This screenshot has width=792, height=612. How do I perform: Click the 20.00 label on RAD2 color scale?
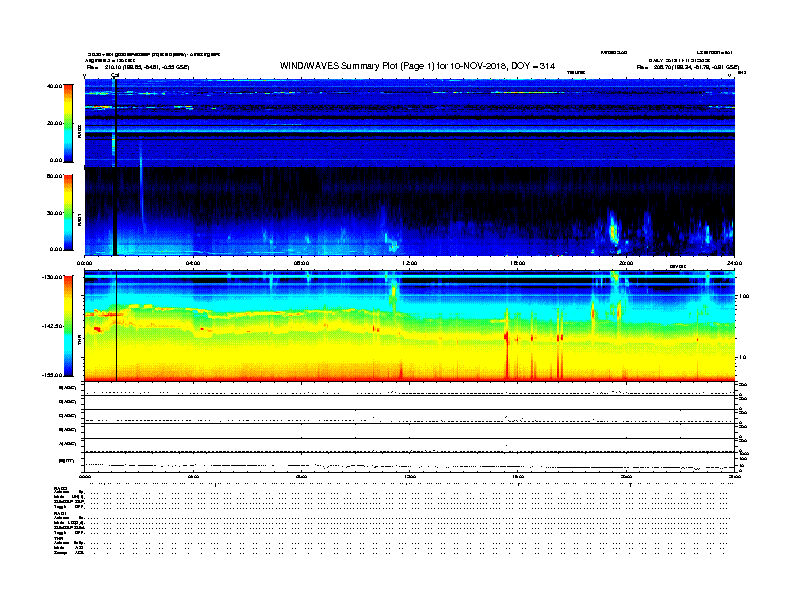[x=54, y=123]
